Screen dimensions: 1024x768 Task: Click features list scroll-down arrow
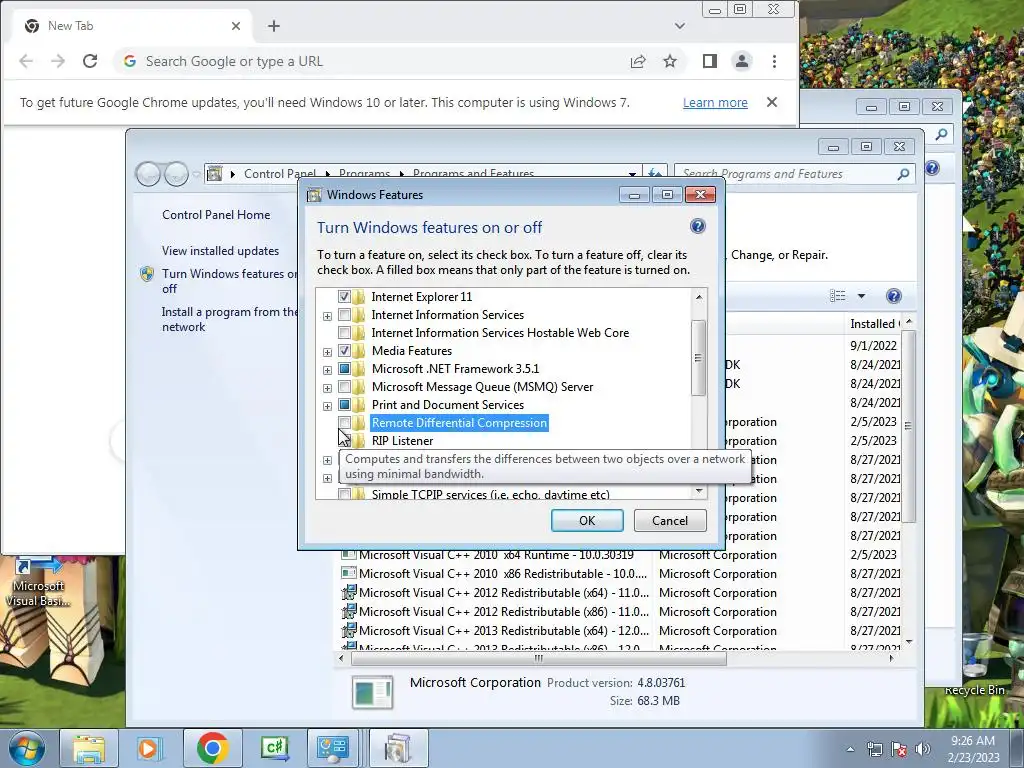[699, 490]
